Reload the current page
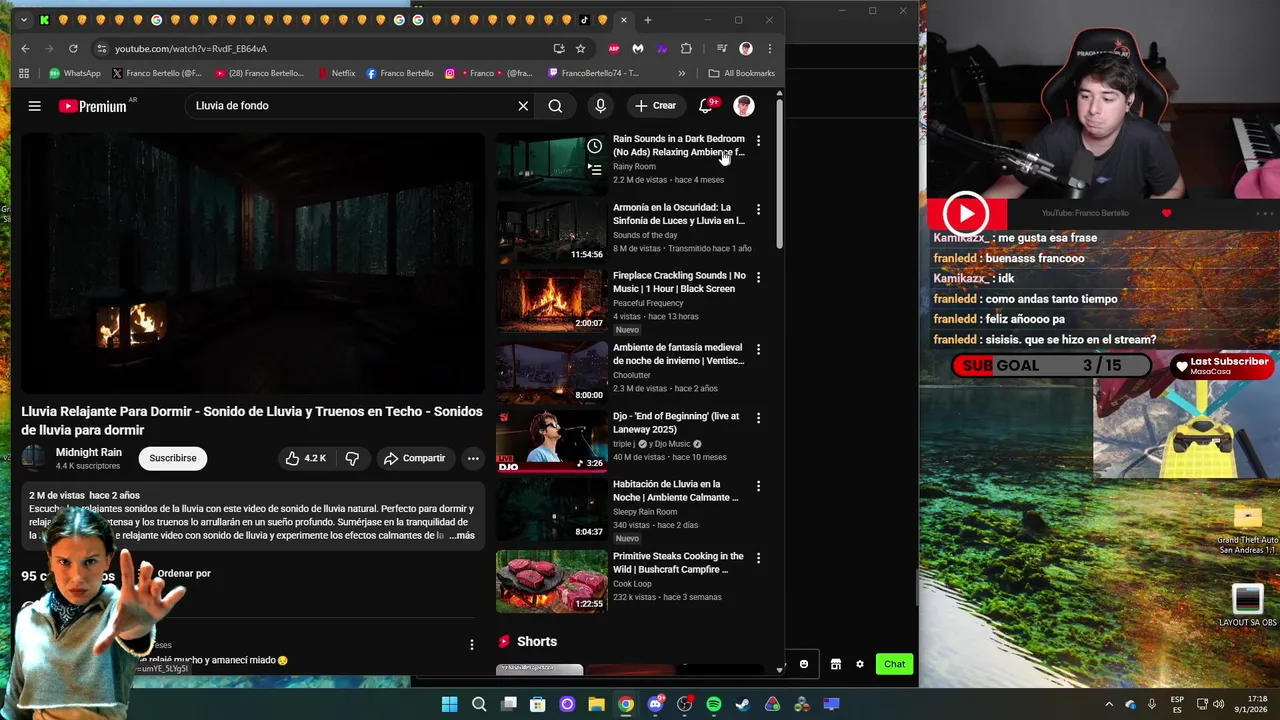The image size is (1280, 720). pyautogui.click(x=73, y=48)
